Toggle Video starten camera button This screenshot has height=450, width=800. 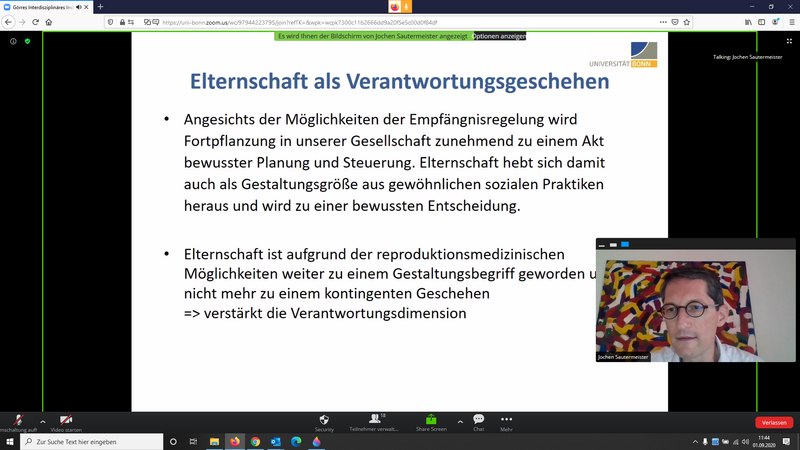click(65, 420)
